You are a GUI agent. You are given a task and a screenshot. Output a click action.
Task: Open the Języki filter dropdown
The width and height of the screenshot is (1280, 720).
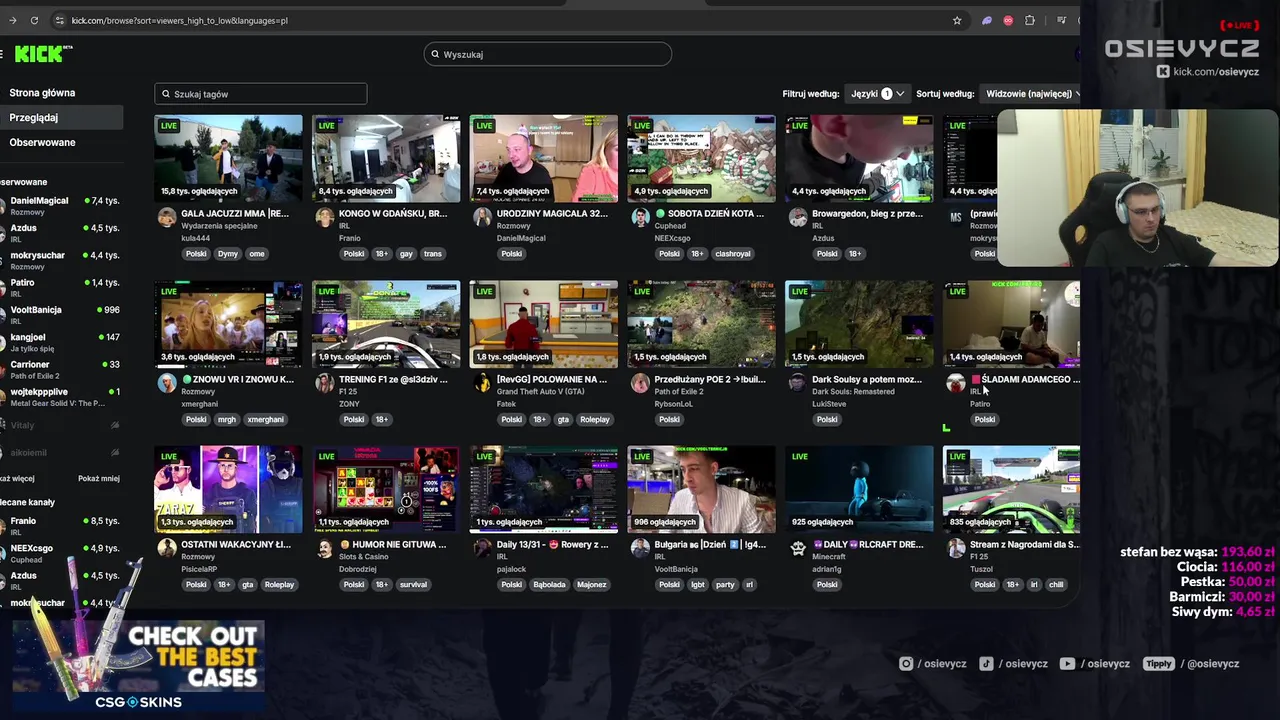point(877,93)
